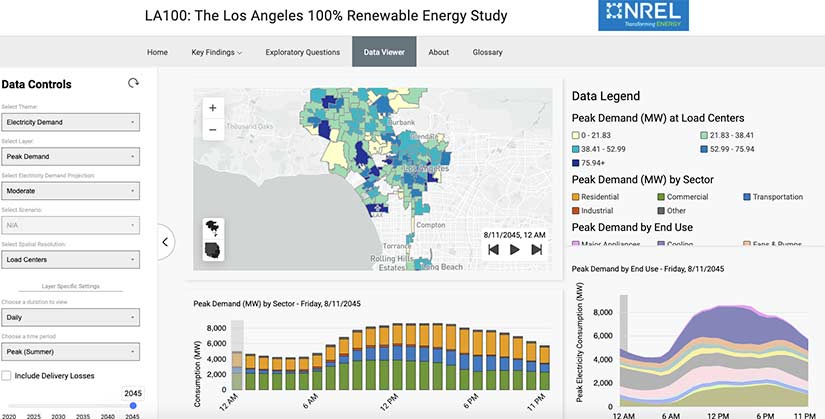The image size is (825, 419).
Task: Click the 11 PM bar in sector chart
Action: tap(544, 368)
